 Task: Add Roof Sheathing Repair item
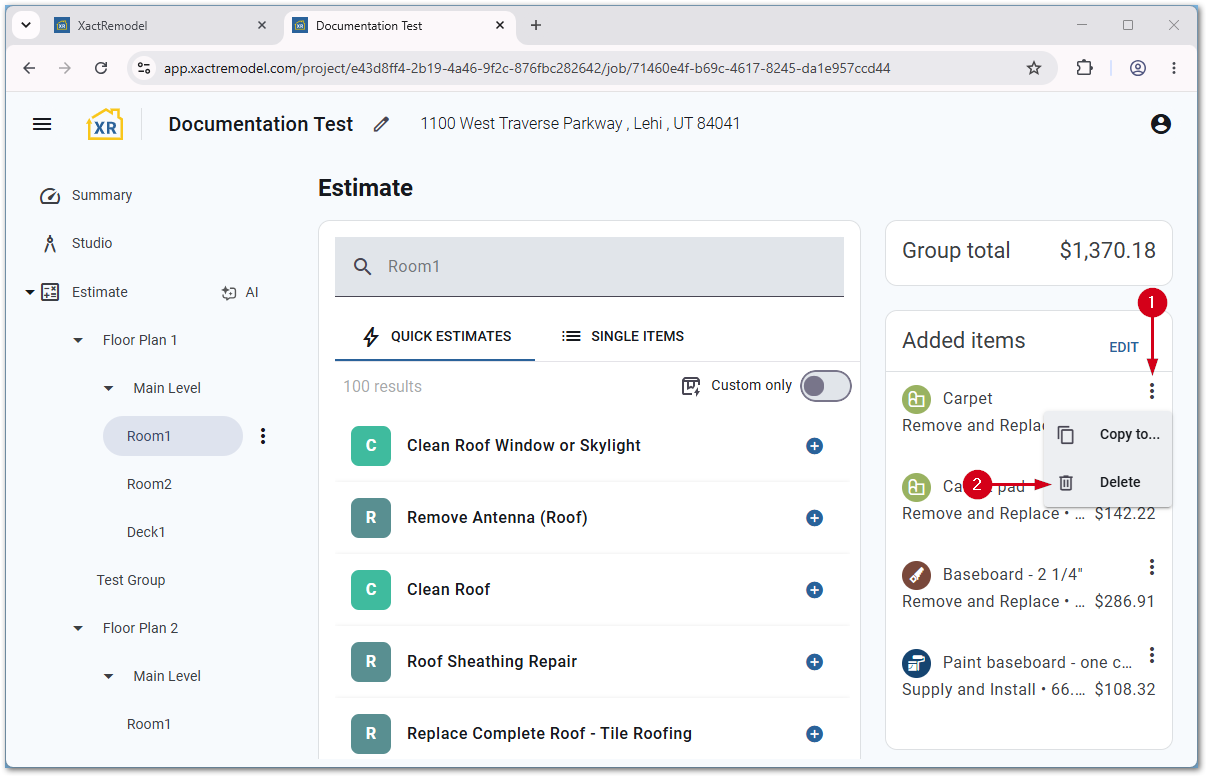[x=814, y=662]
